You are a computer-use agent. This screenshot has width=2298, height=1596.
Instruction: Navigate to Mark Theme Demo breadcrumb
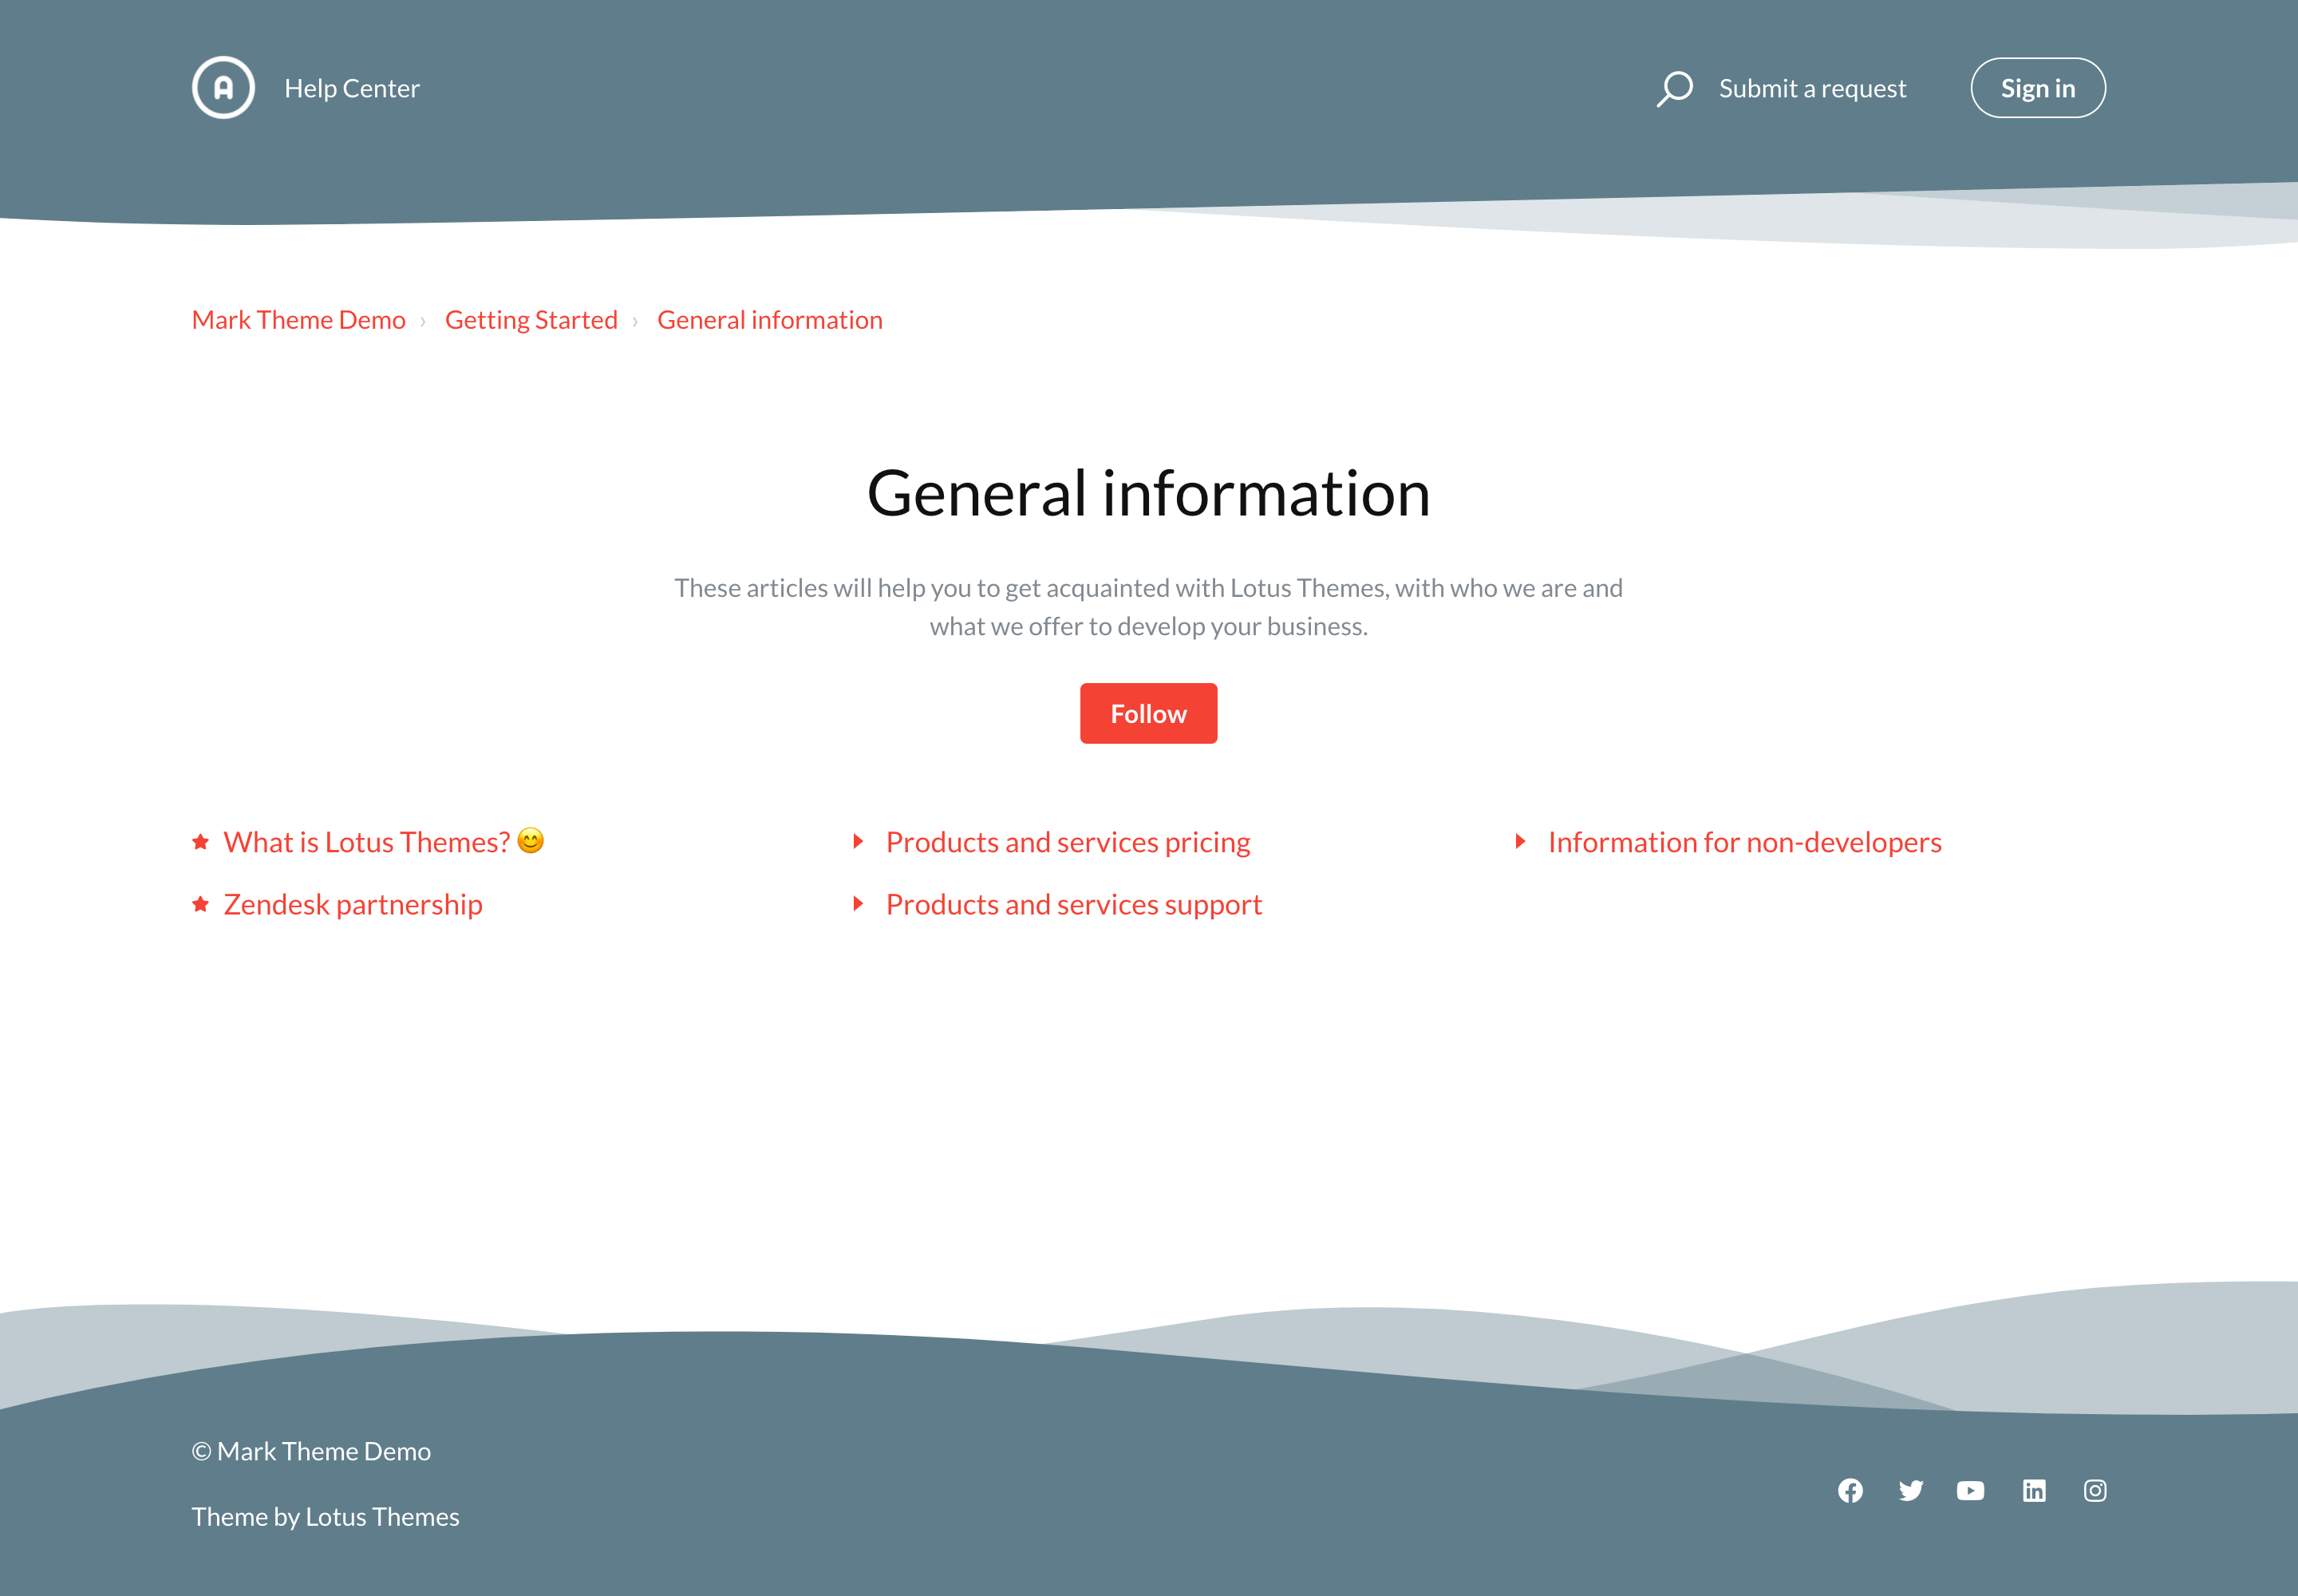[x=298, y=320]
